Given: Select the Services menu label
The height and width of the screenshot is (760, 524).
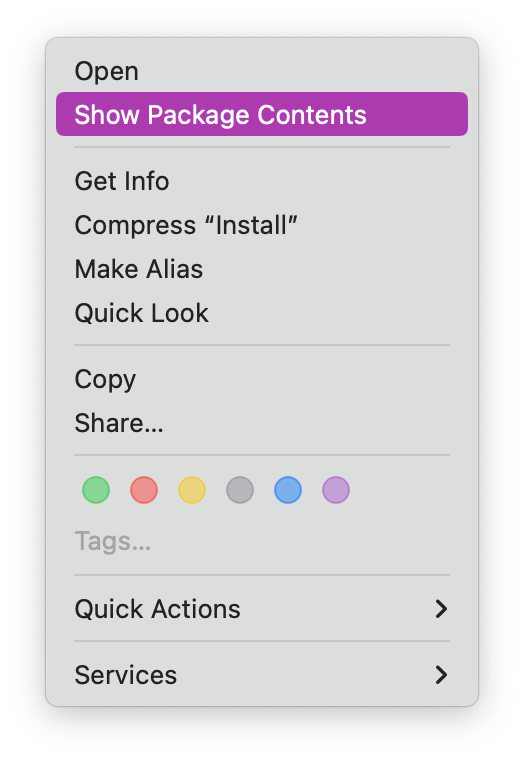Looking at the screenshot, I should pyautogui.click(x=126, y=675).
